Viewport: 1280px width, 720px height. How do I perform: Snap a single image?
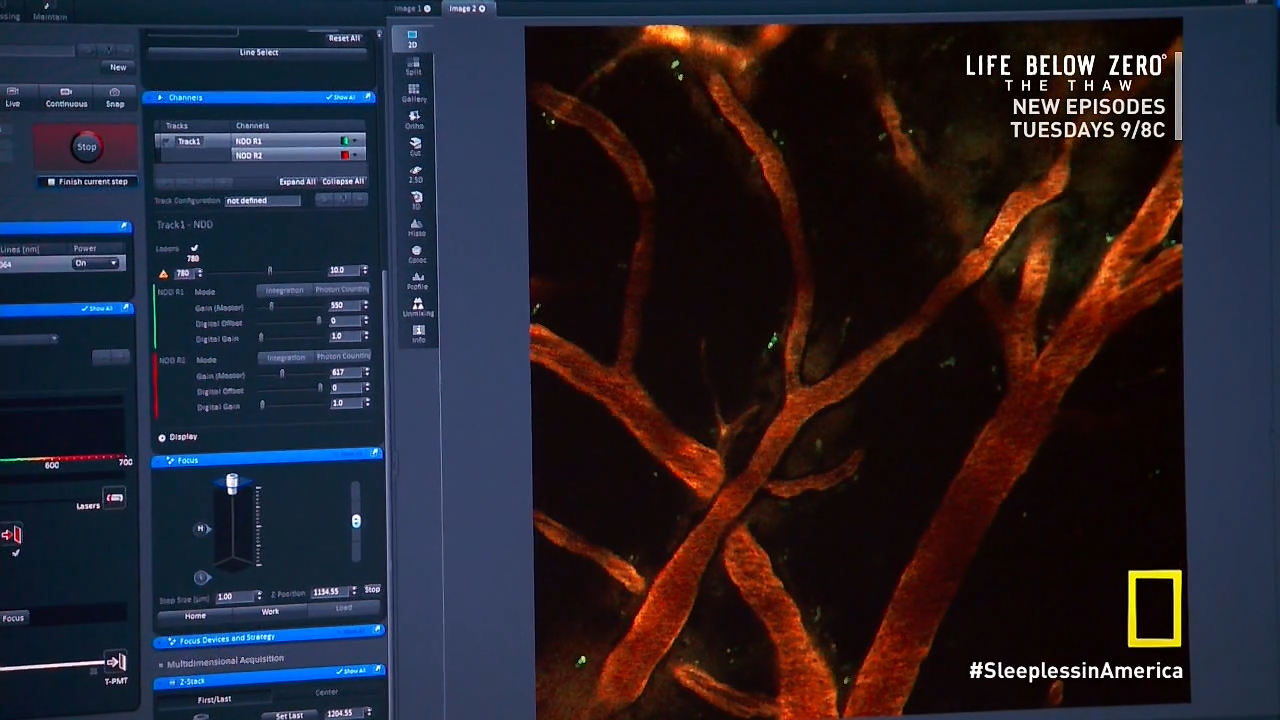[115, 98]
